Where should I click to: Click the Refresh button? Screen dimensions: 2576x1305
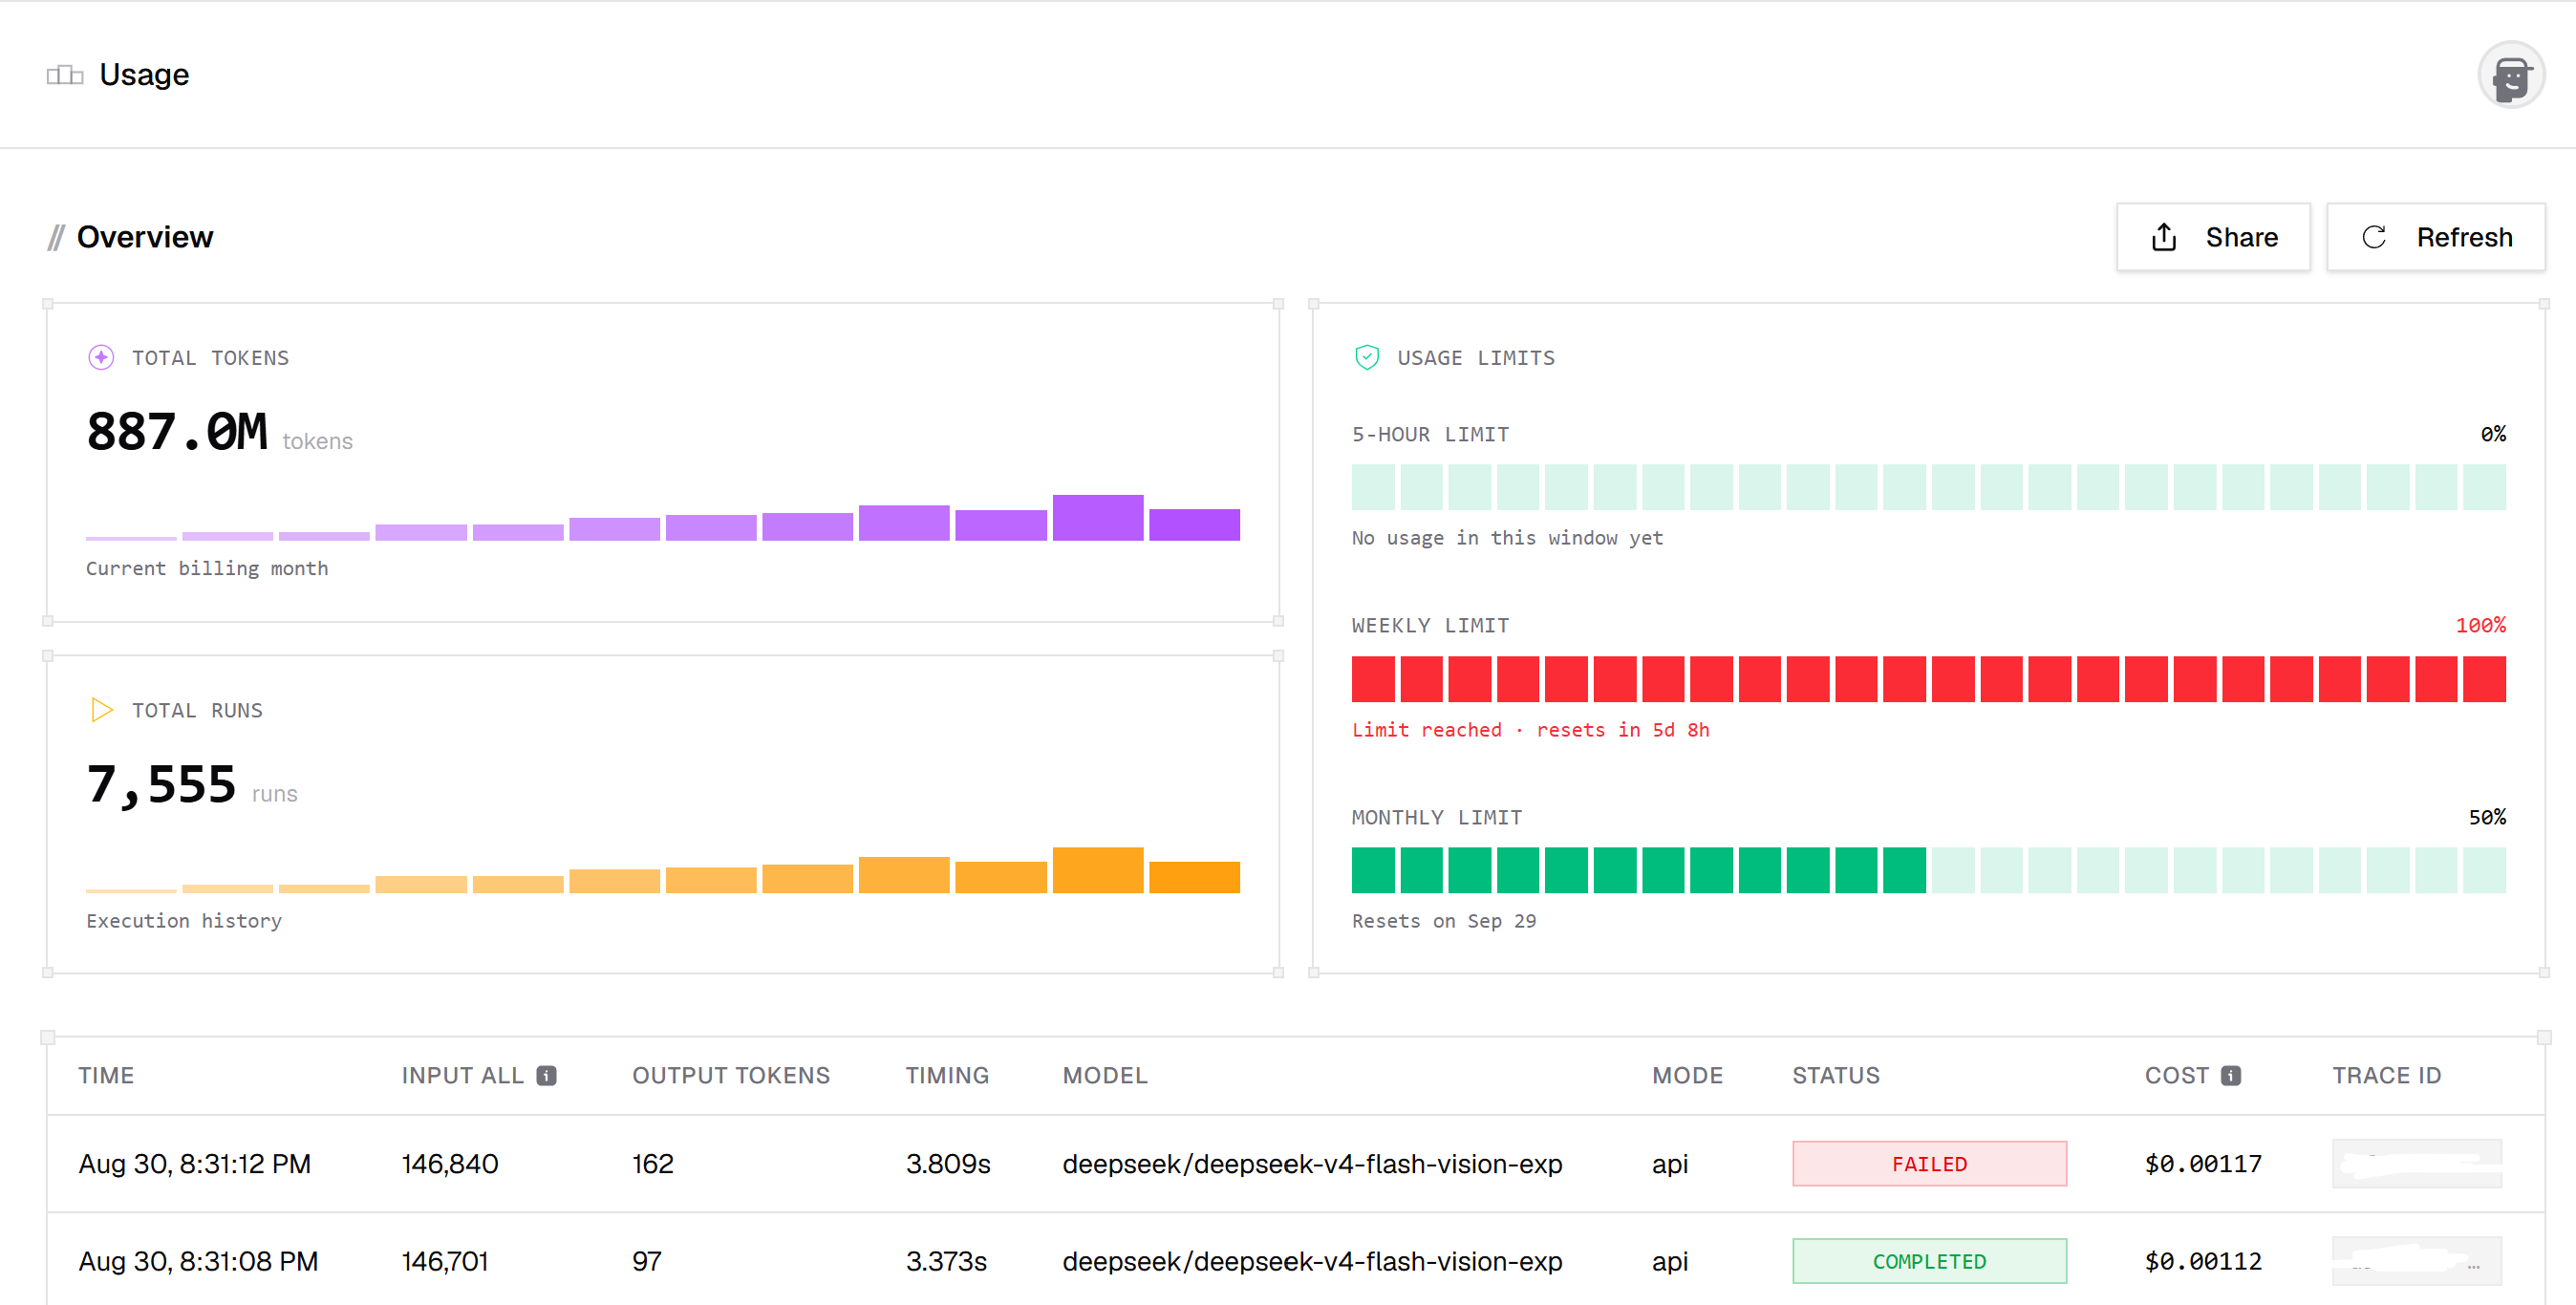2435,237
